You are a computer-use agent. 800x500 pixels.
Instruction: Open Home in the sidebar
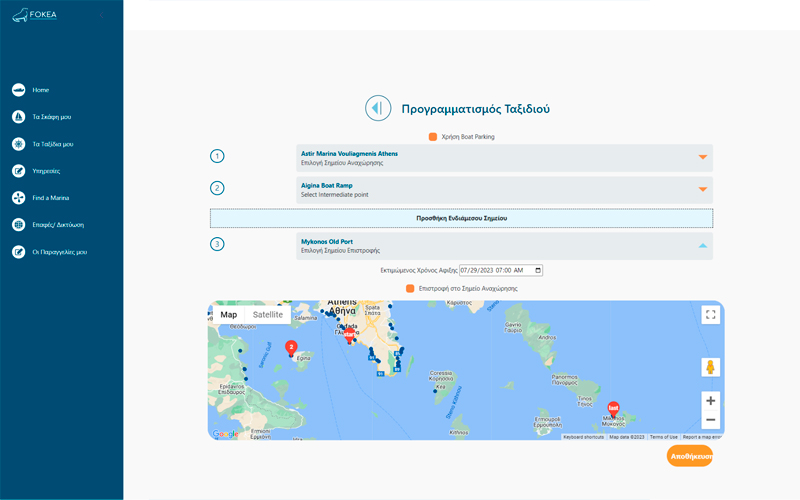(x=41, y=90)
